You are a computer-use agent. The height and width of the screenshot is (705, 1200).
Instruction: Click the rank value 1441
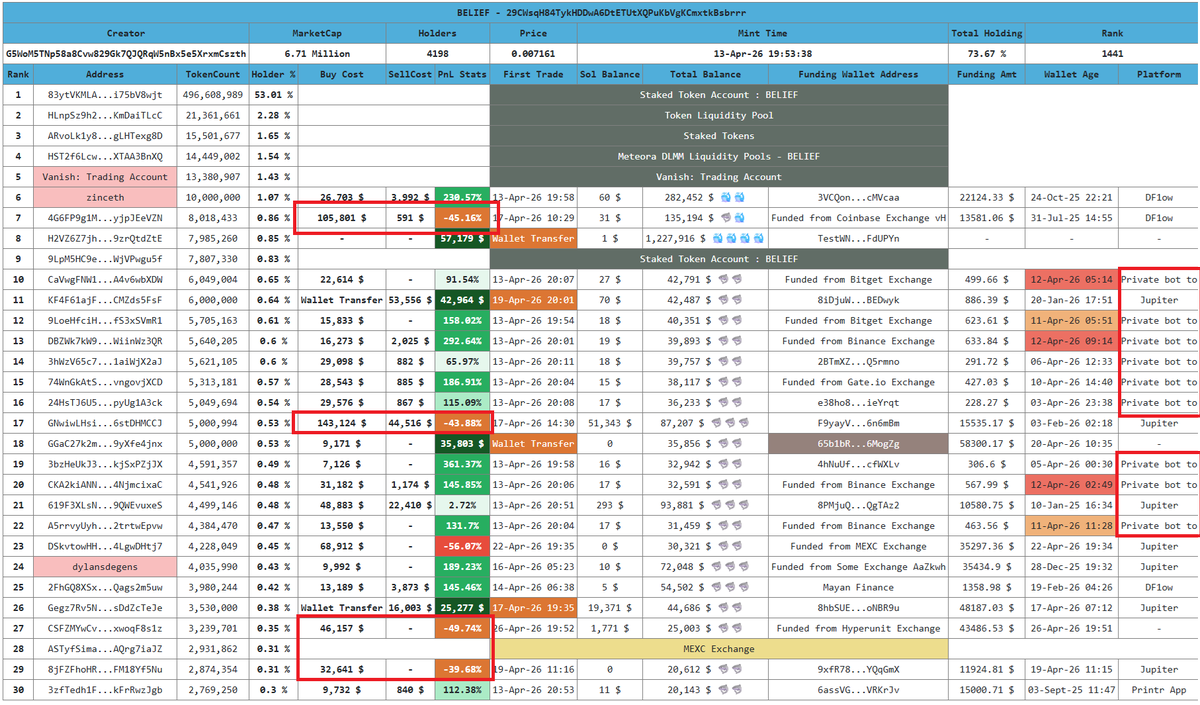(x=1110, y=53)
